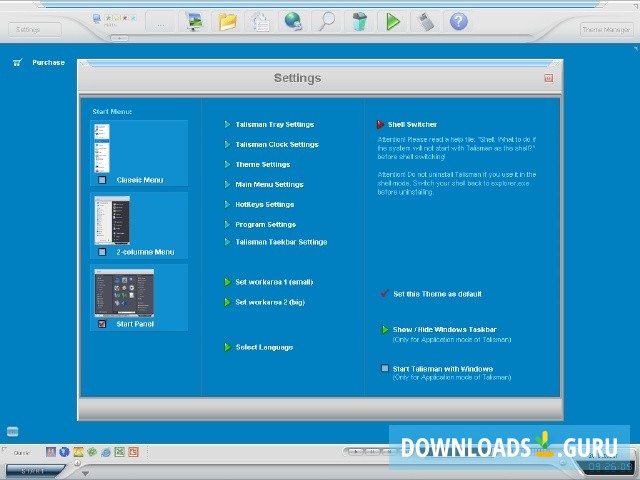Open Talisman Tray Settings
This screenshot has height=480, width=640.
point(275,124)
